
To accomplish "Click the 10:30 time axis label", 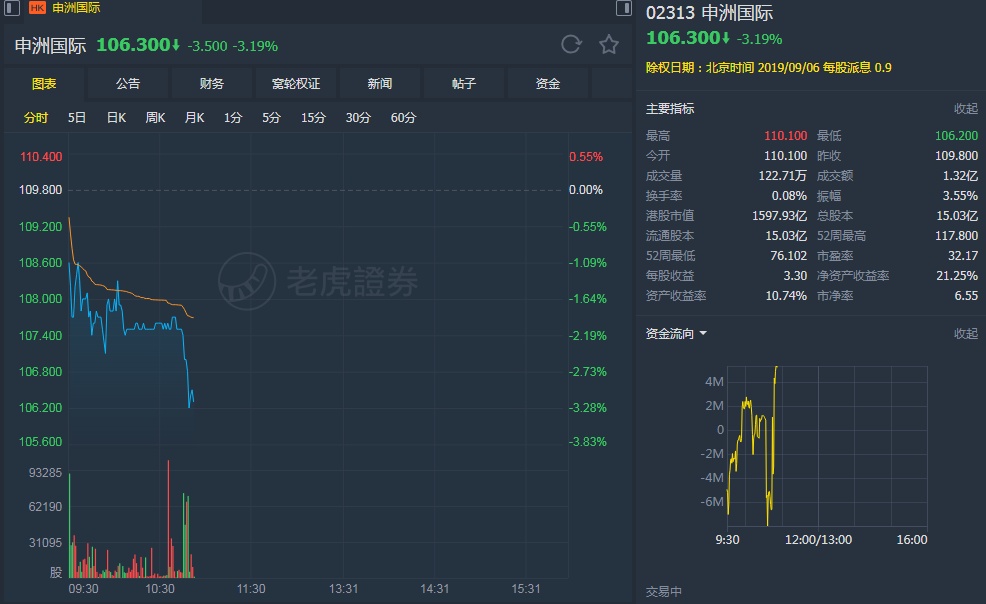I will [x=160, y=589].
